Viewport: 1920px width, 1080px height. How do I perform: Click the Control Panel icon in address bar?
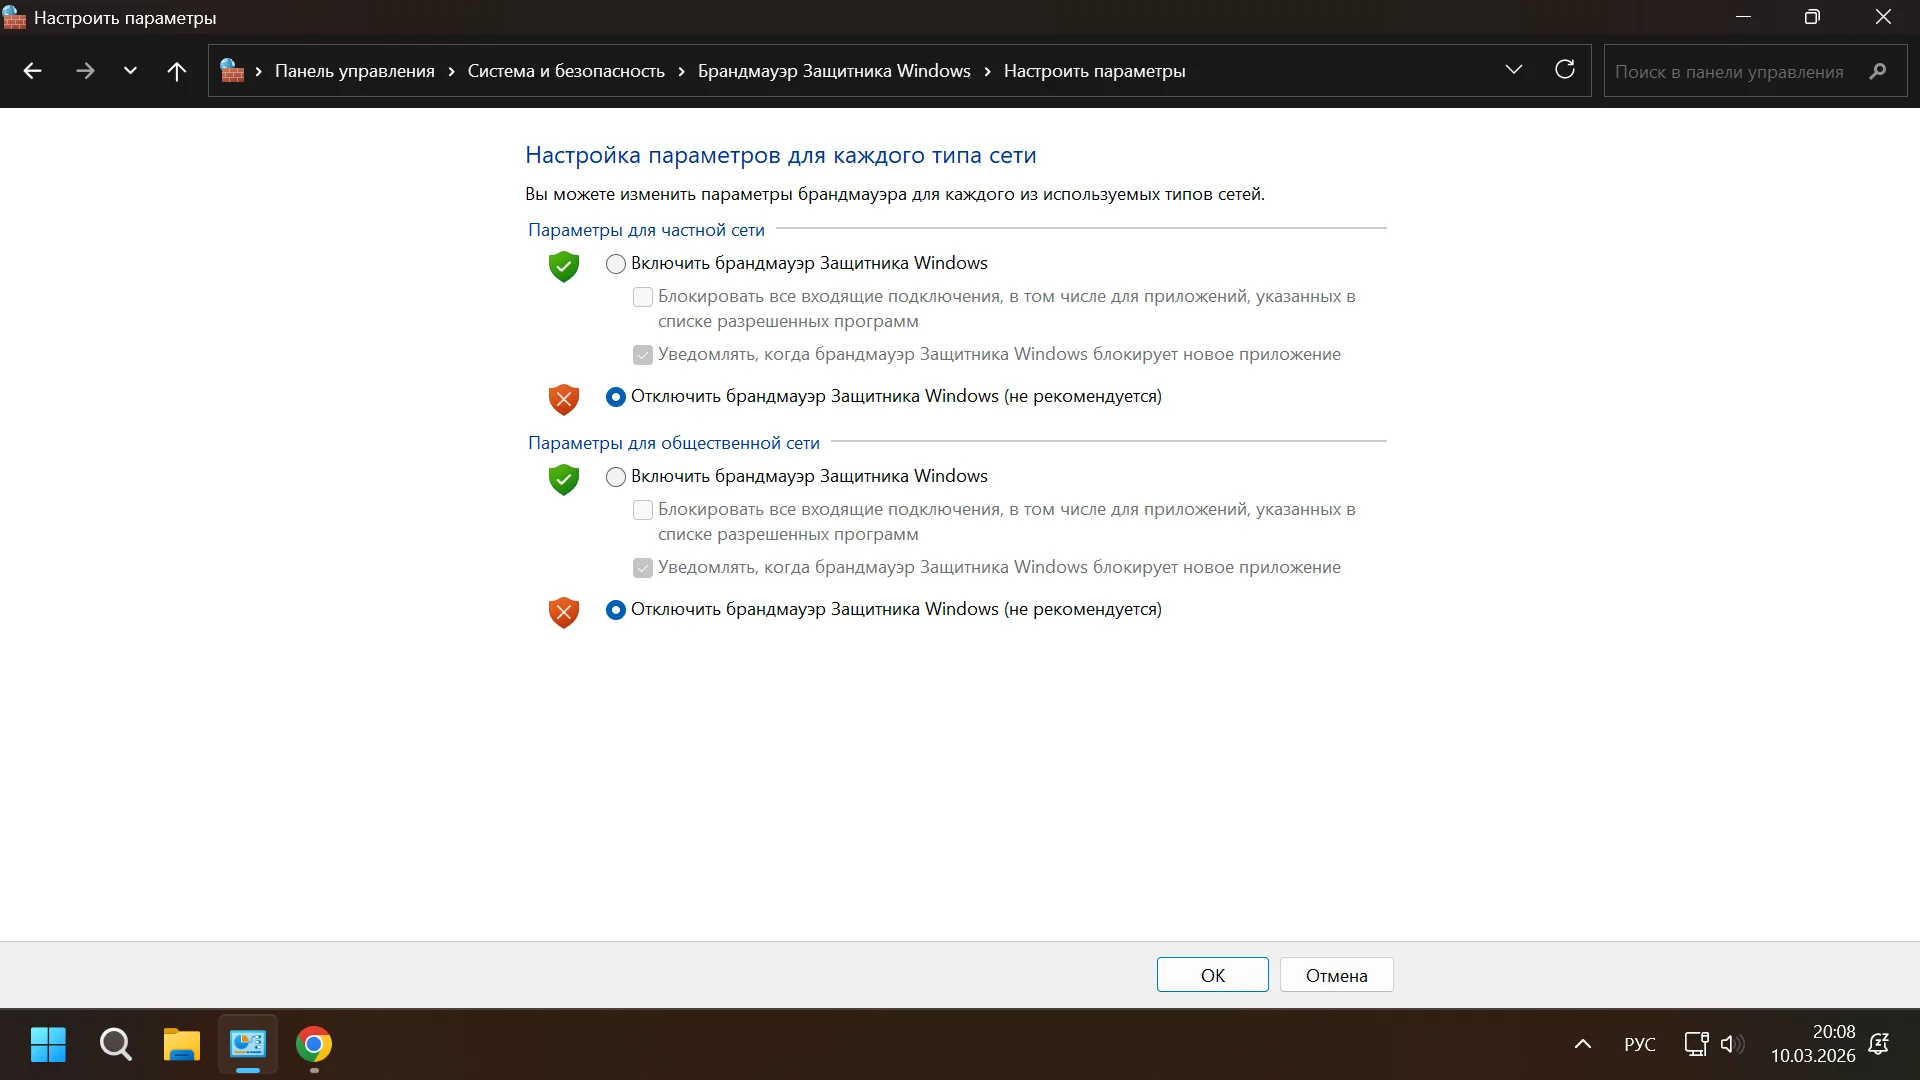pyautogui.click(x=232, y=71)
